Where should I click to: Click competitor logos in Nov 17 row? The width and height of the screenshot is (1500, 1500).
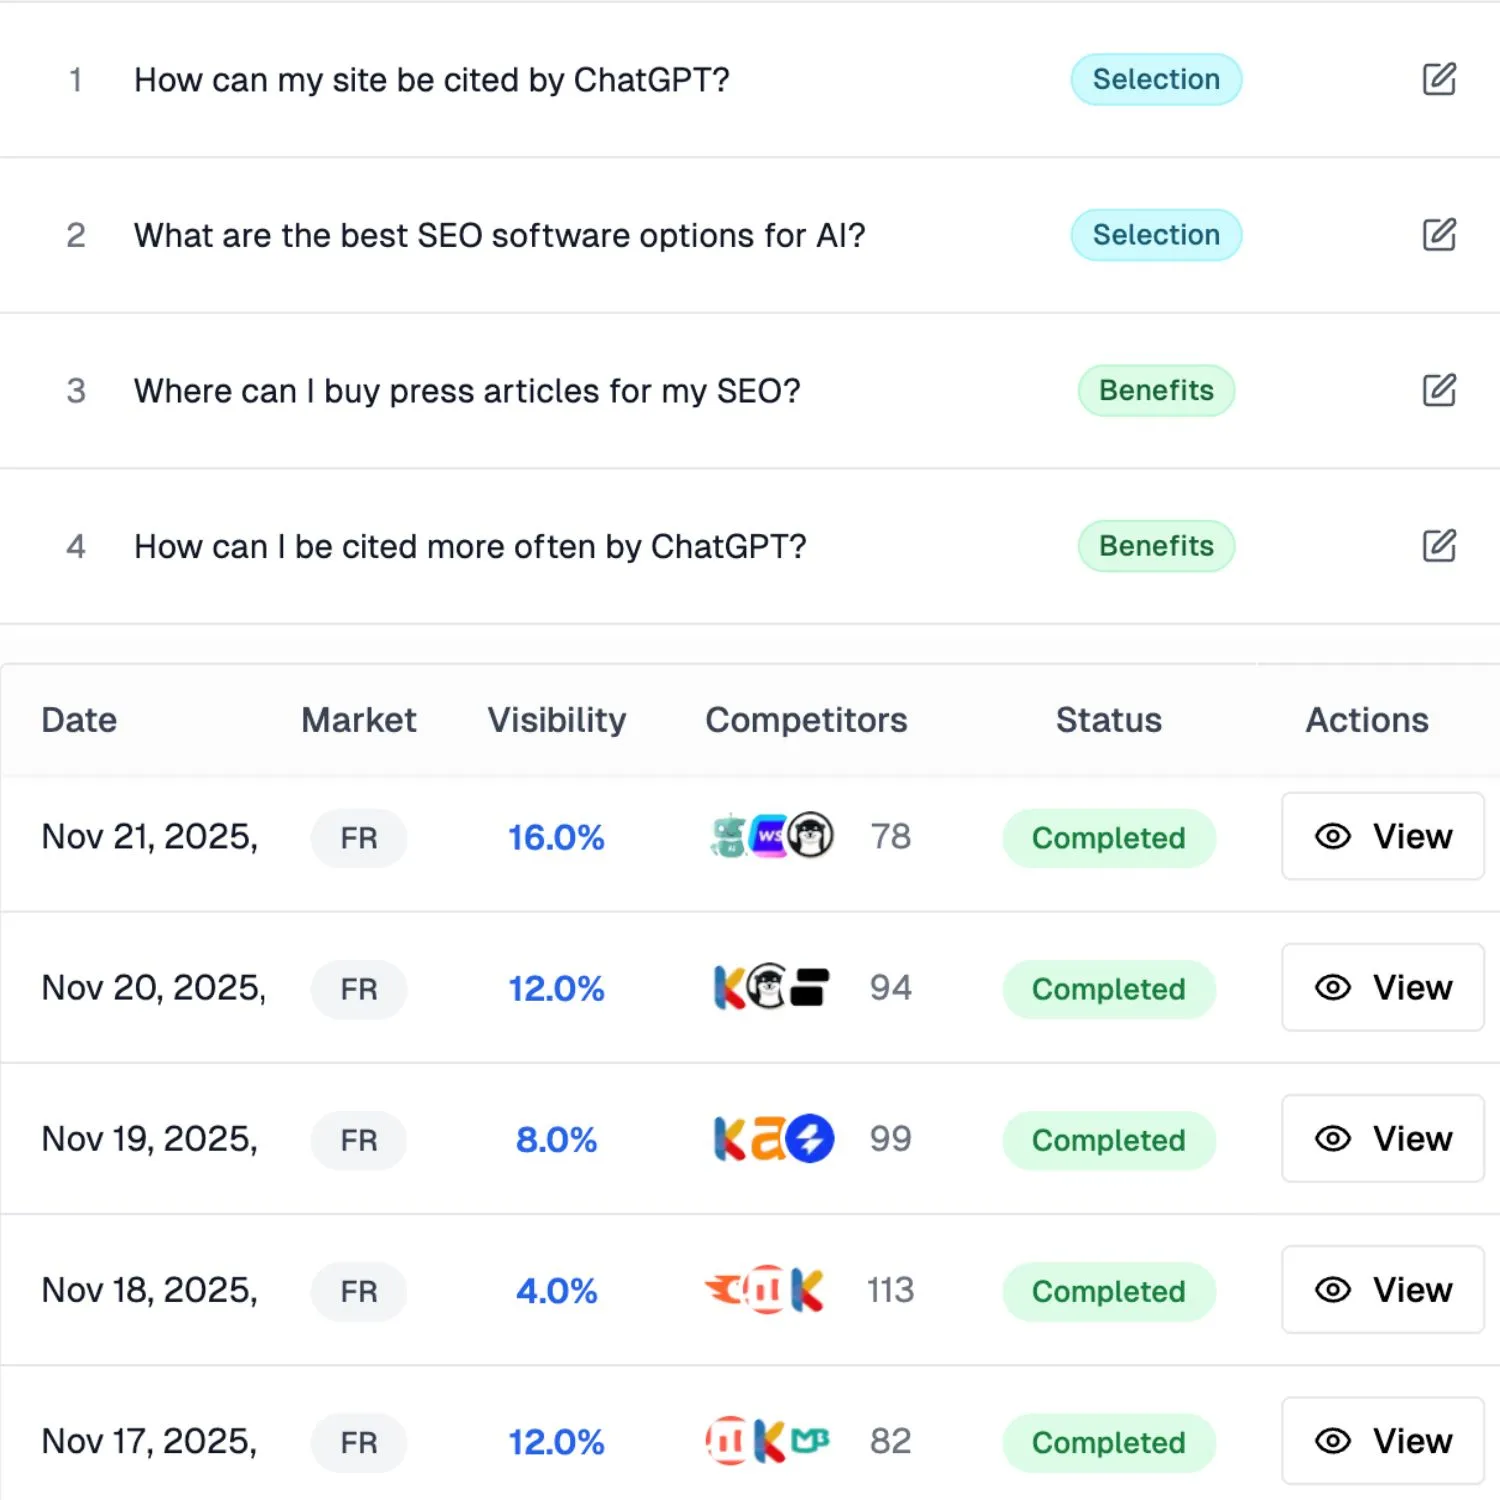tap(767, 1441)
